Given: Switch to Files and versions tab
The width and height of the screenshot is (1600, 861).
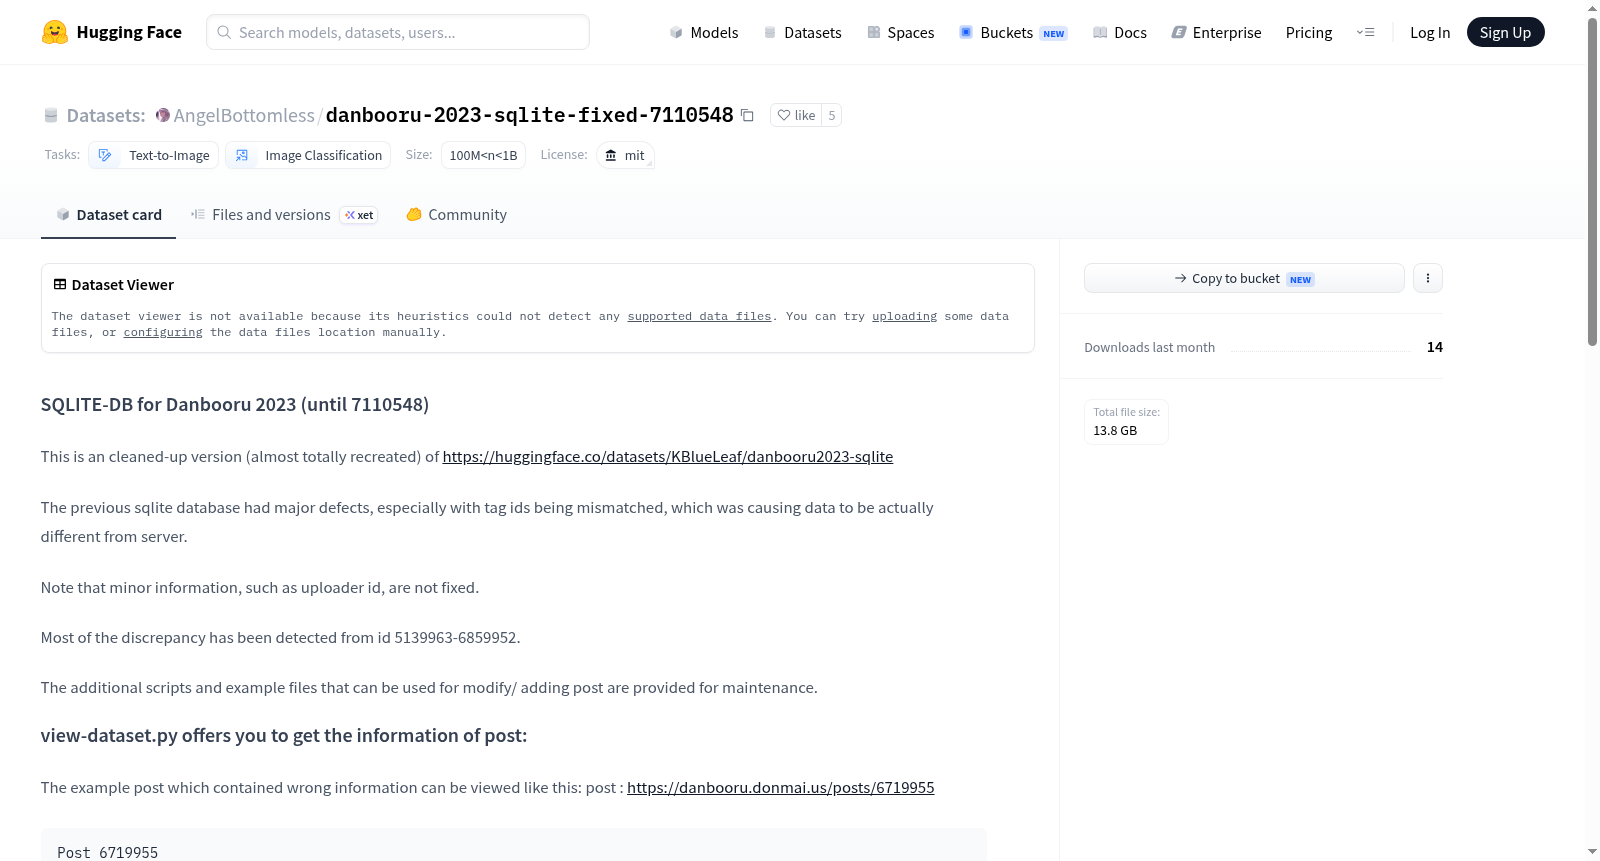Looking at the screenshot, I should pos(284,214).
